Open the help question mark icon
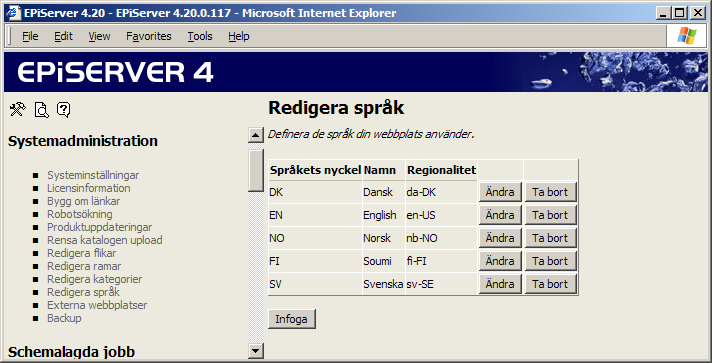Screen dimensions: 712x363 pos(64,109)
